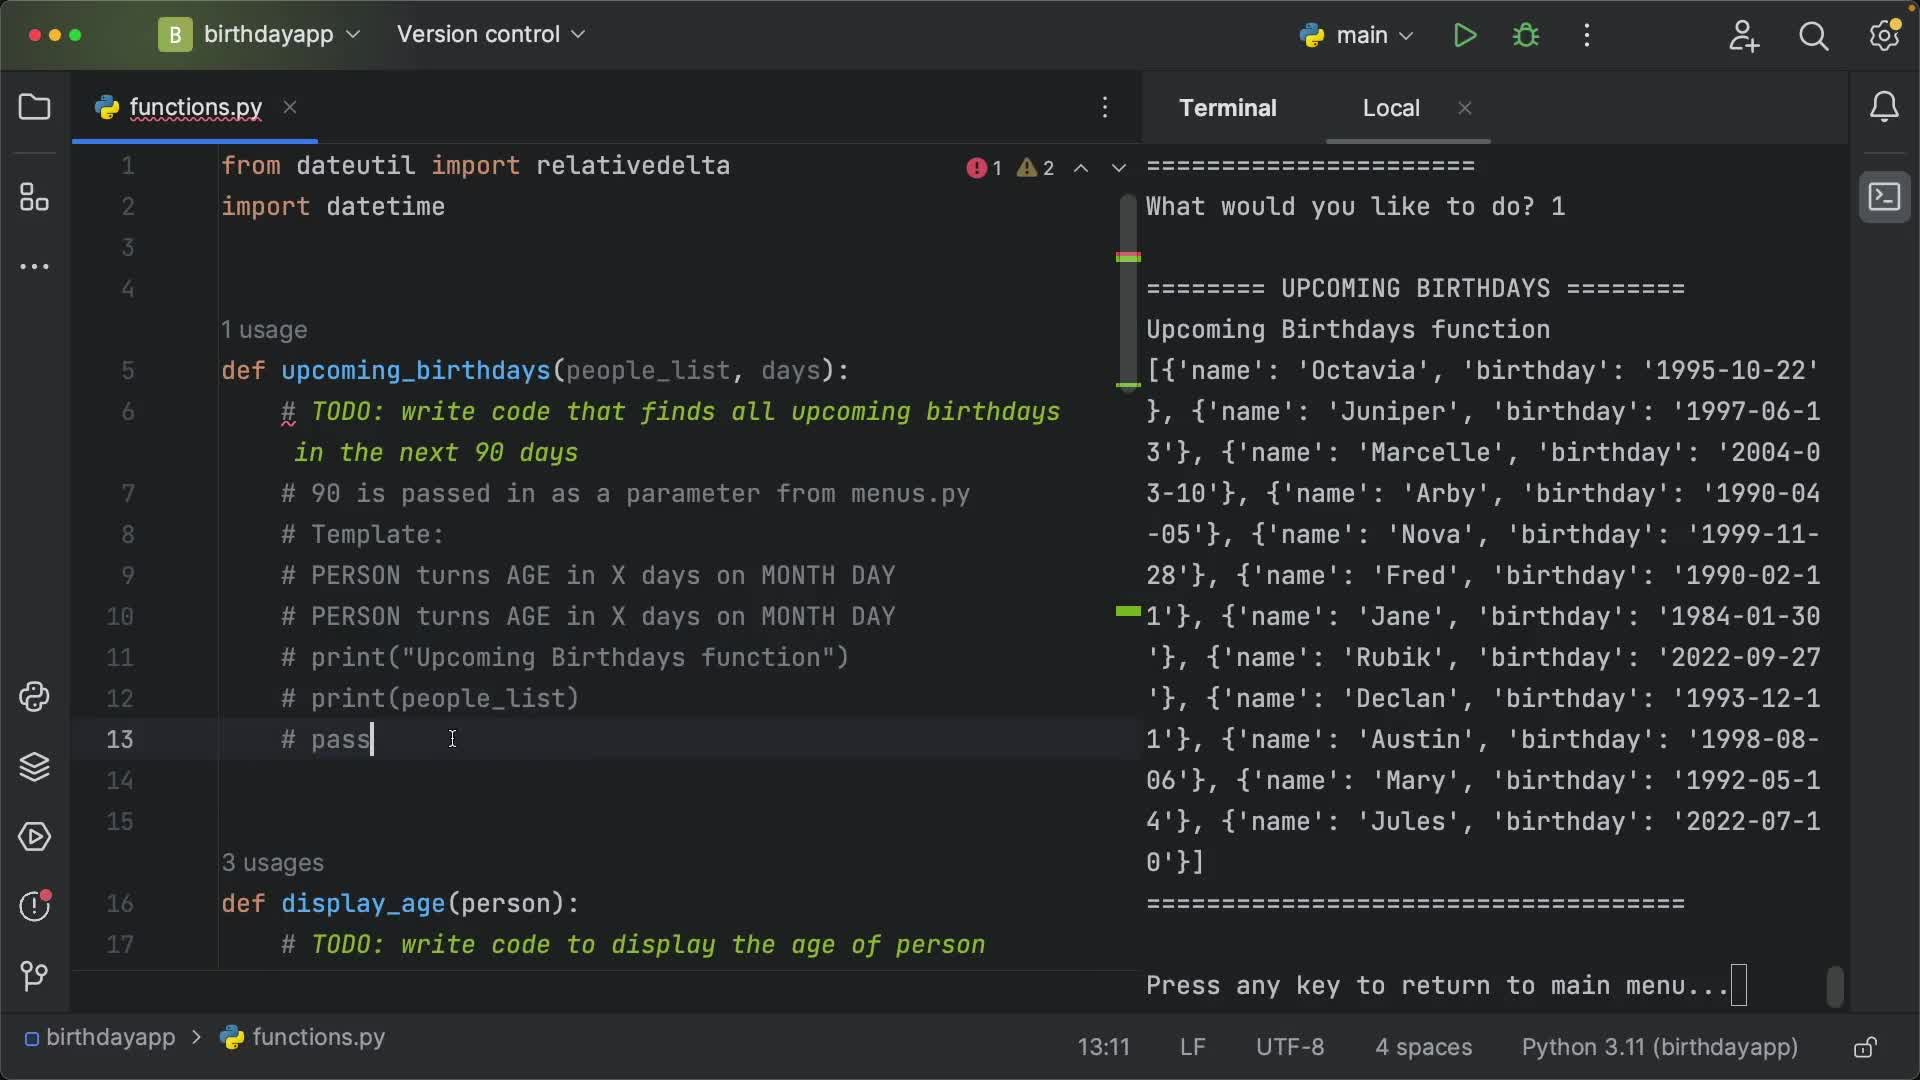Toggle read-only lock for file
1920x1080 pixels.
point(1864,1048)
